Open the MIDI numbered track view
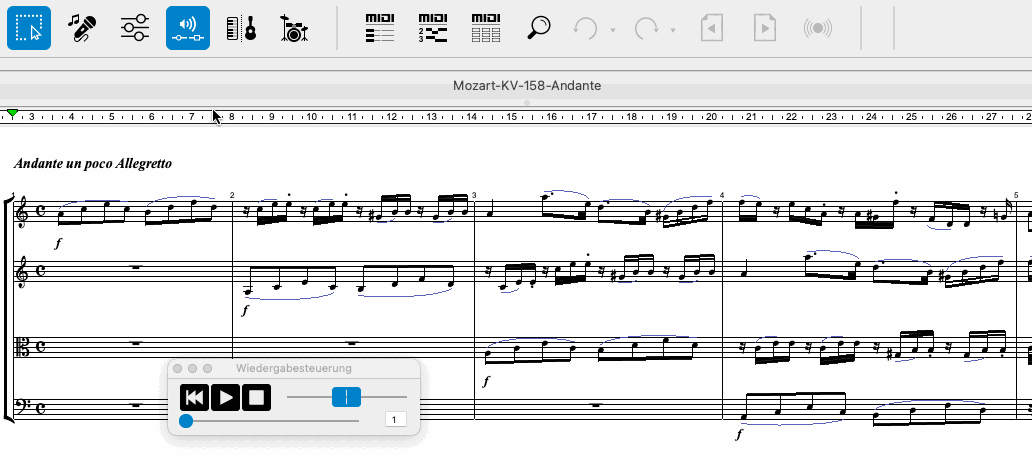 [x=433, y=28]
